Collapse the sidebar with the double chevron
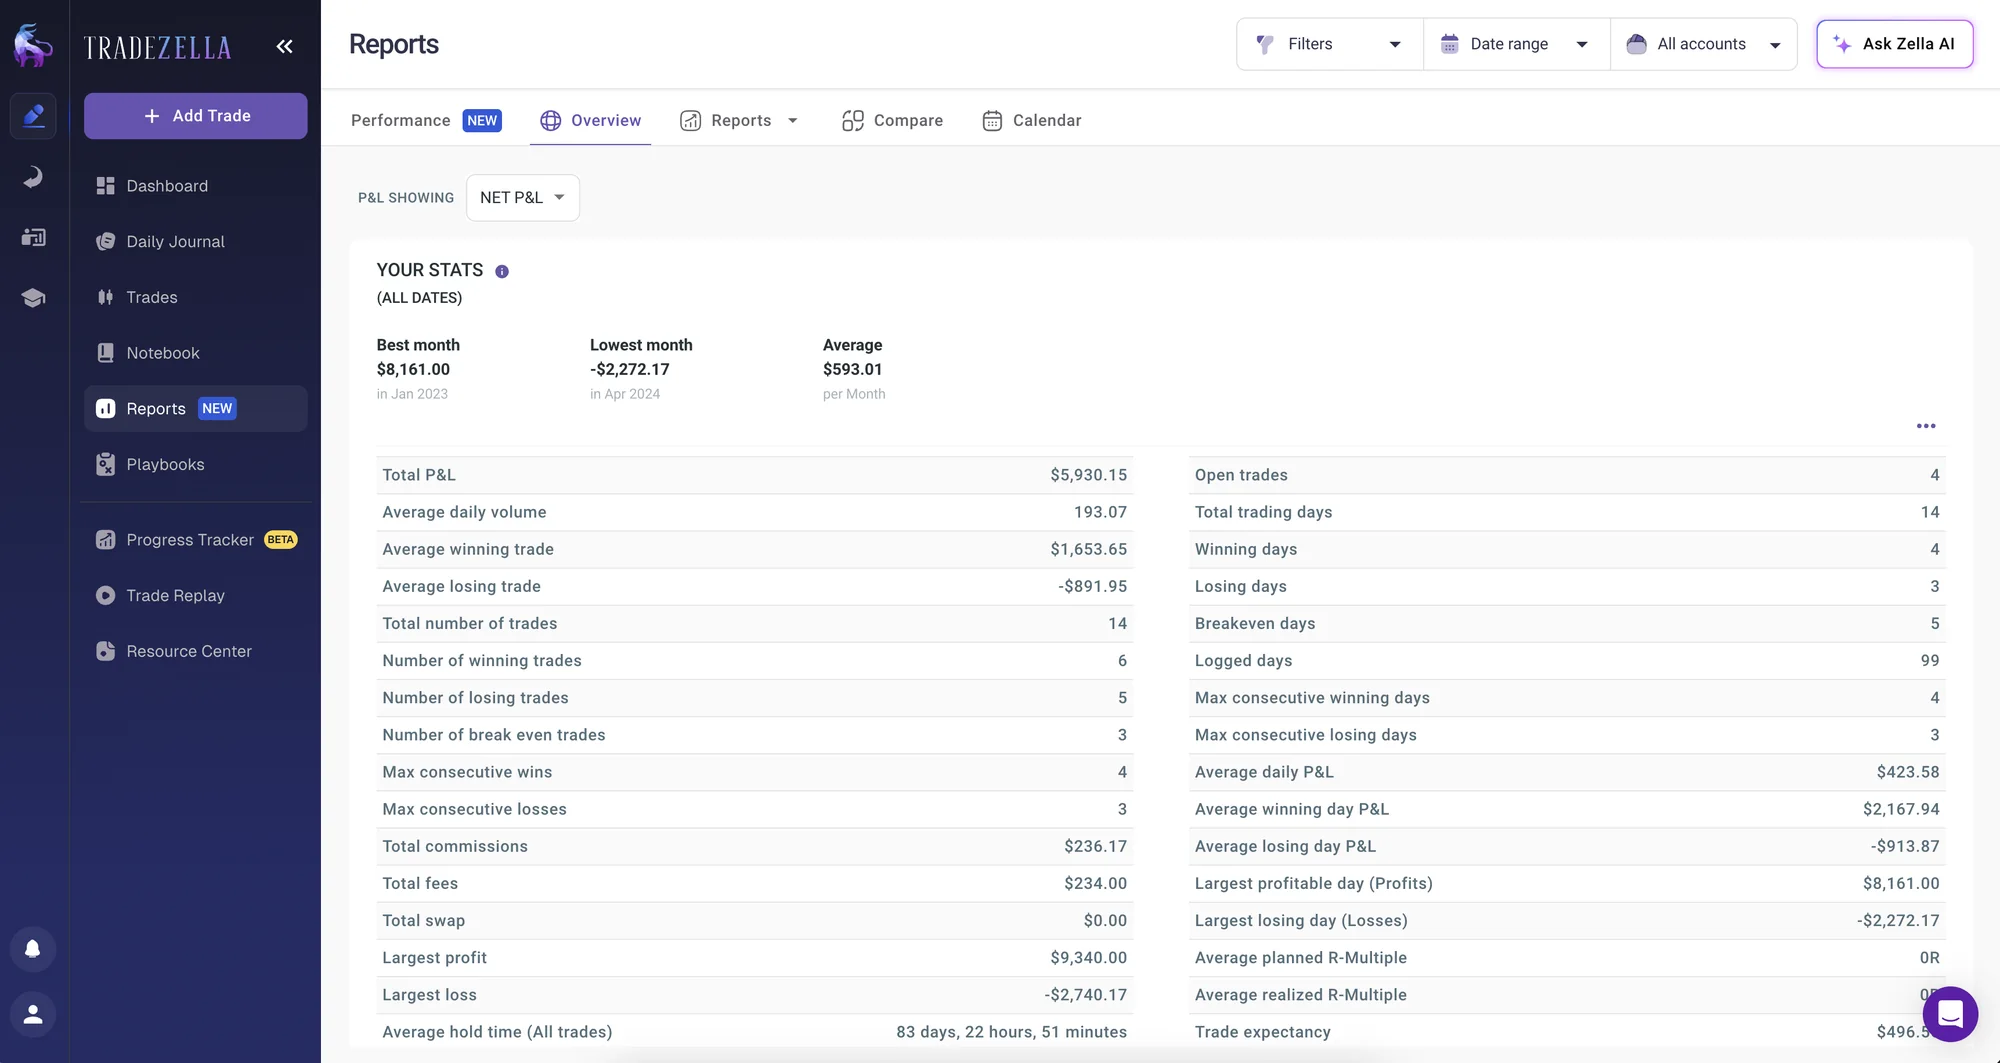 coord(285,46)
